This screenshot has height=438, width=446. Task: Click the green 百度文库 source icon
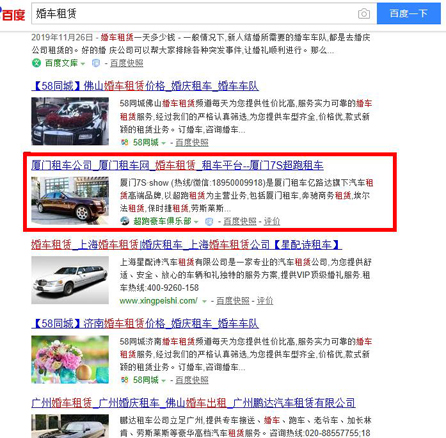(x=36, y=63)
